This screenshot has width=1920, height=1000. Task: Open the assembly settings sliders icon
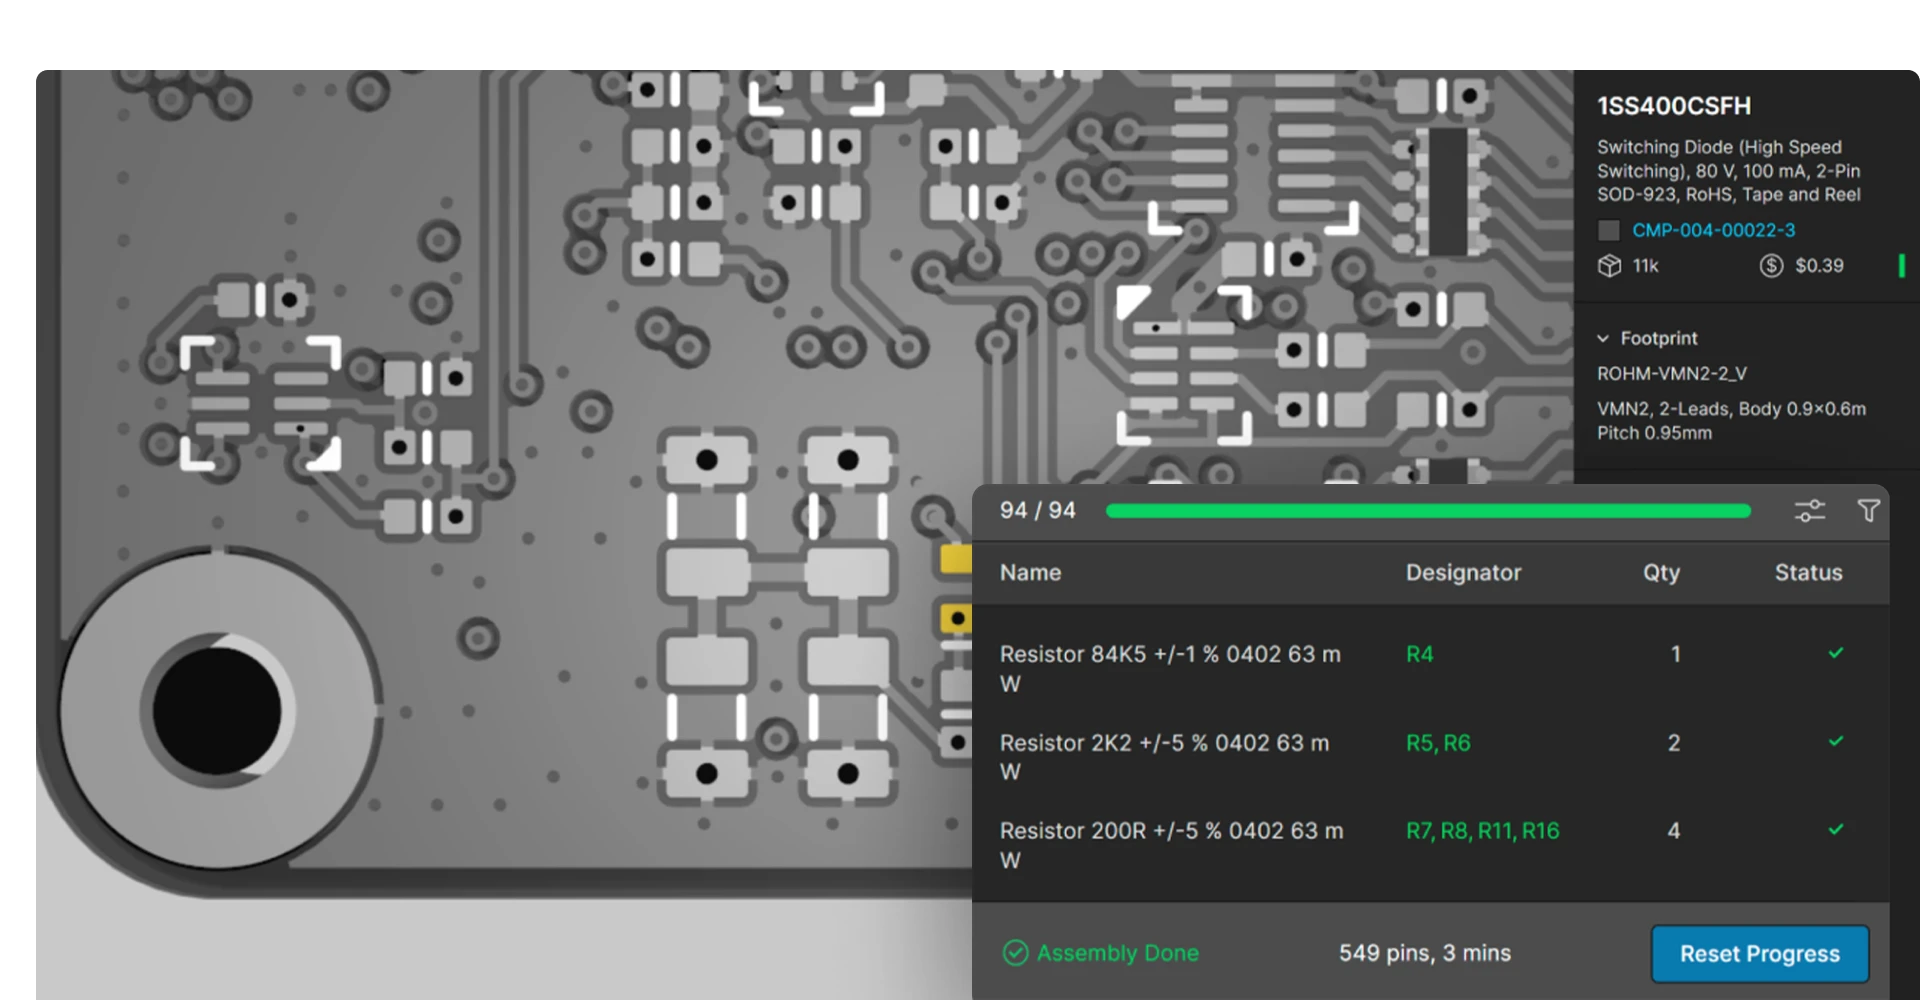(1810, 511)
